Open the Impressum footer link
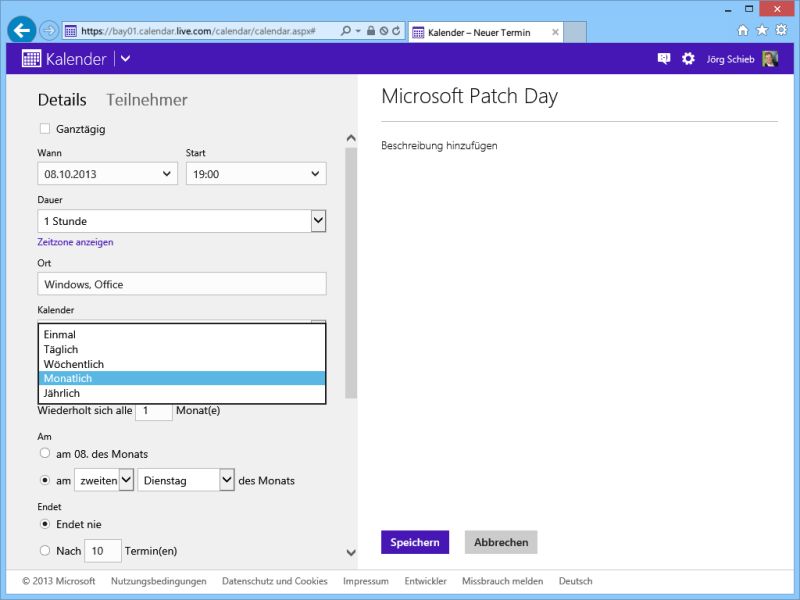 tap(366, 581)
